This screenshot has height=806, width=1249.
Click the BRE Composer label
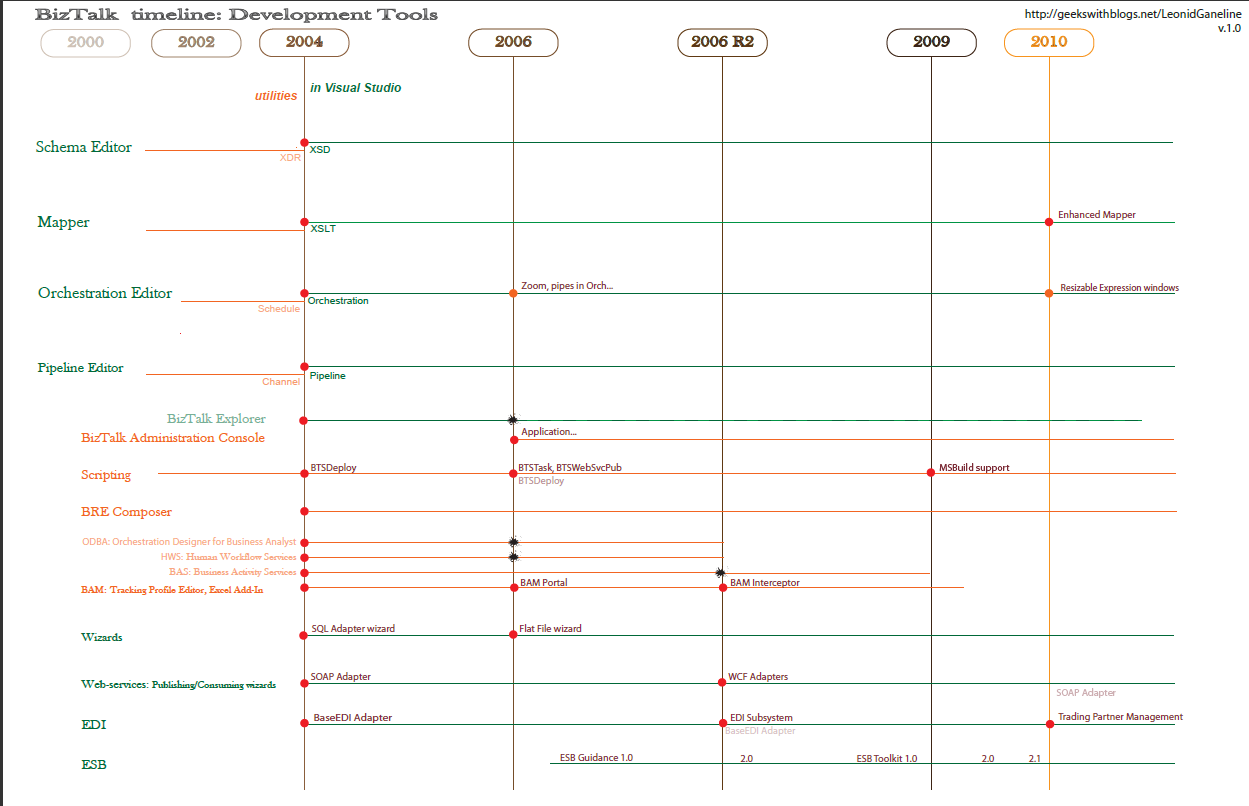[127, 512]
